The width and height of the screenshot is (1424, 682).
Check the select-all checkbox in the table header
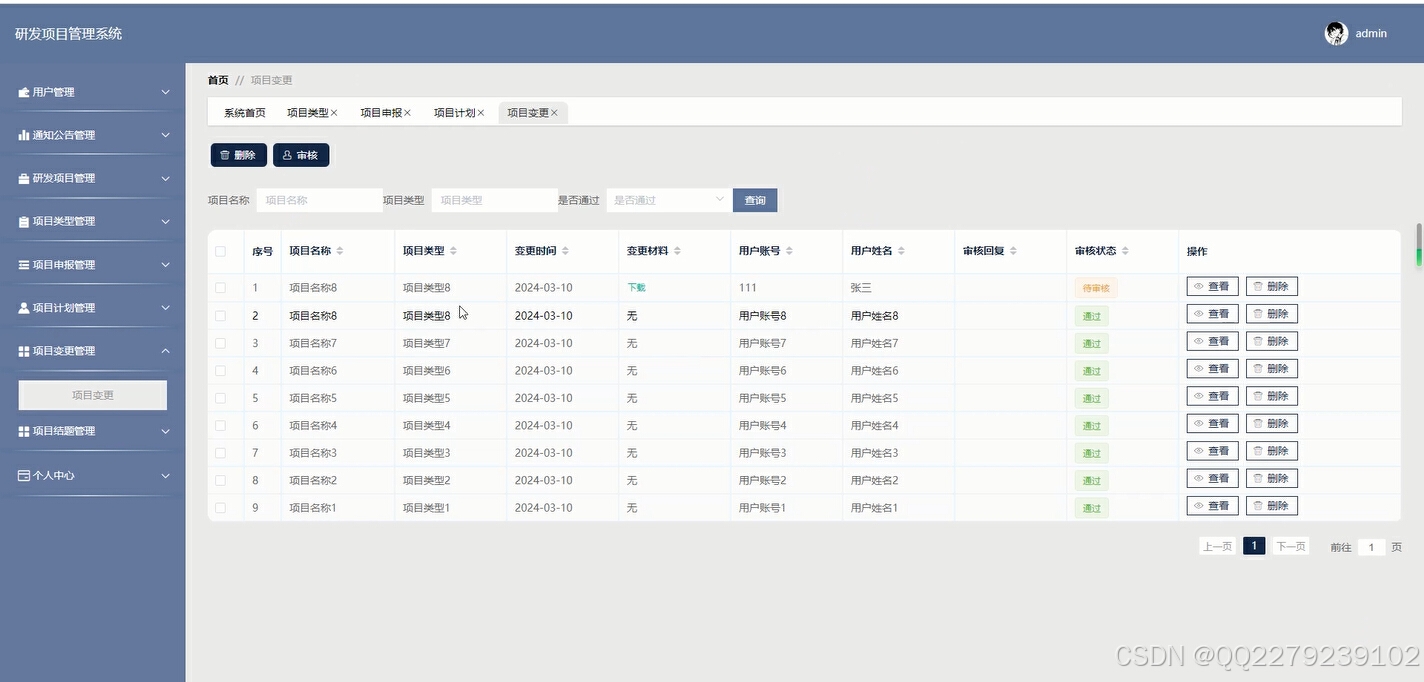click(x=222, y=251)
